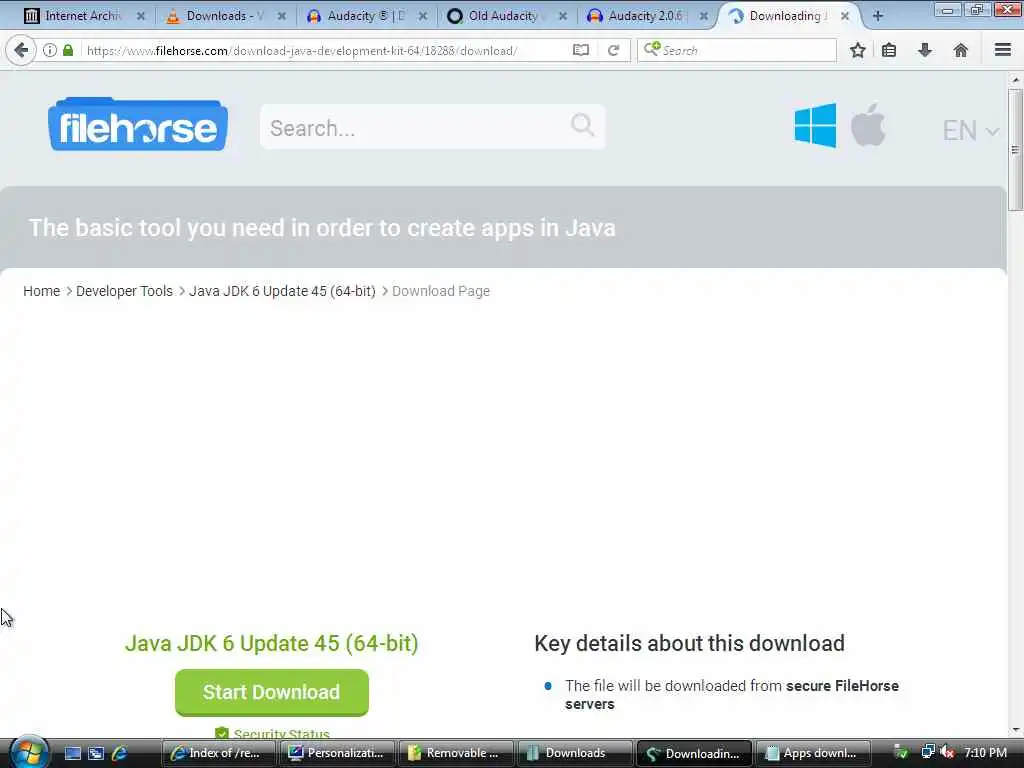Viewport: 1024px width, 768px height.
Task: Click the Security Status link
Action: (x=281, y=735)
